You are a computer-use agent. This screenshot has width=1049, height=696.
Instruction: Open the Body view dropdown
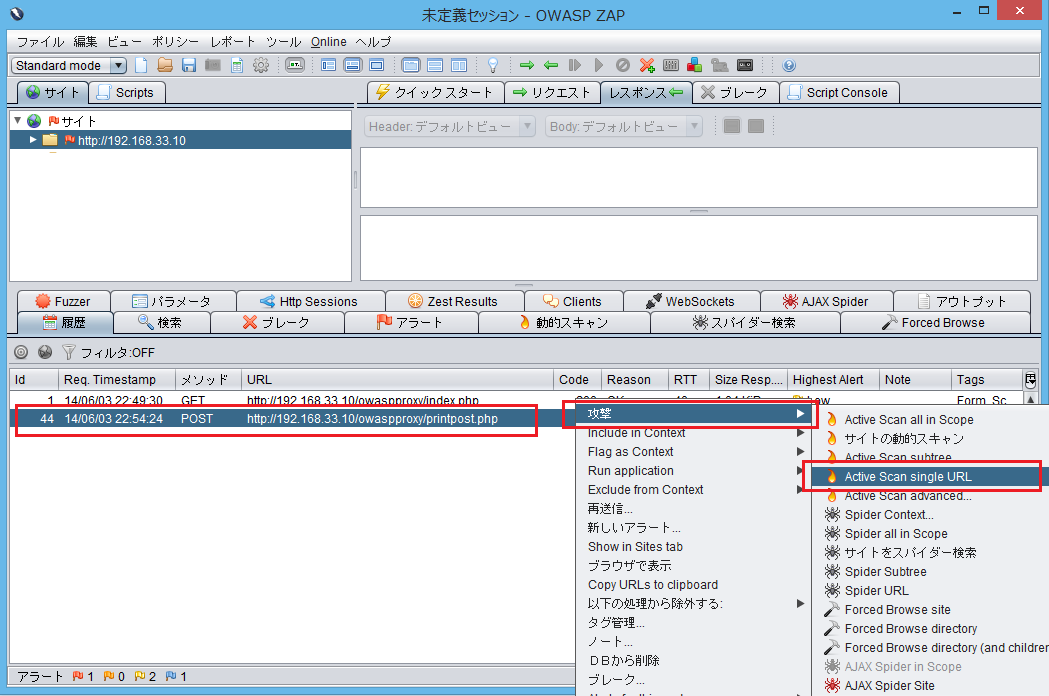(x=624, y=126)
